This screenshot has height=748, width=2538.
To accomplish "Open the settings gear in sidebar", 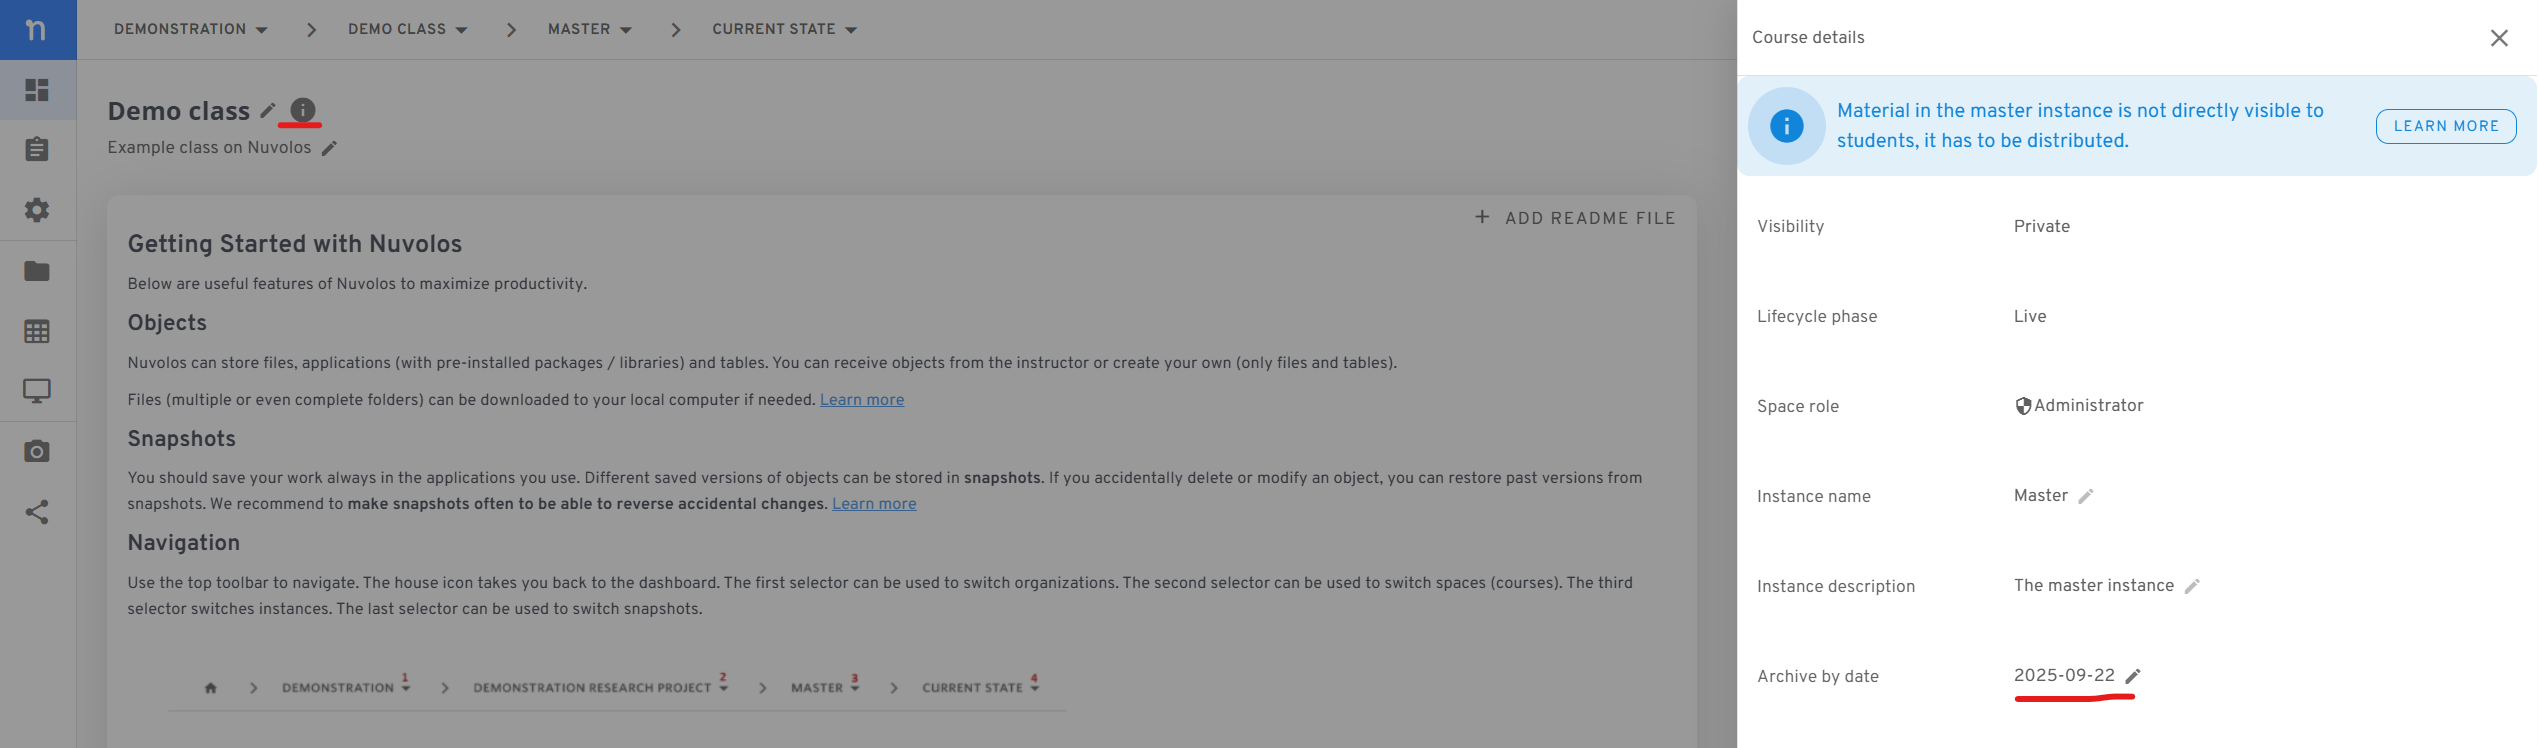I will [x=37, y=210].
